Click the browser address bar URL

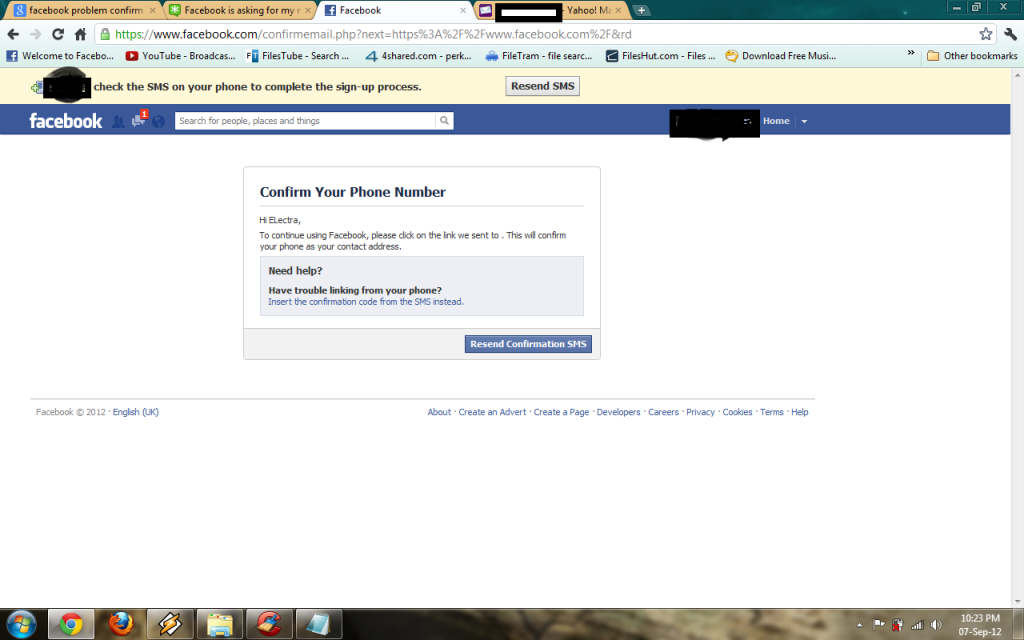pos(374,34)
